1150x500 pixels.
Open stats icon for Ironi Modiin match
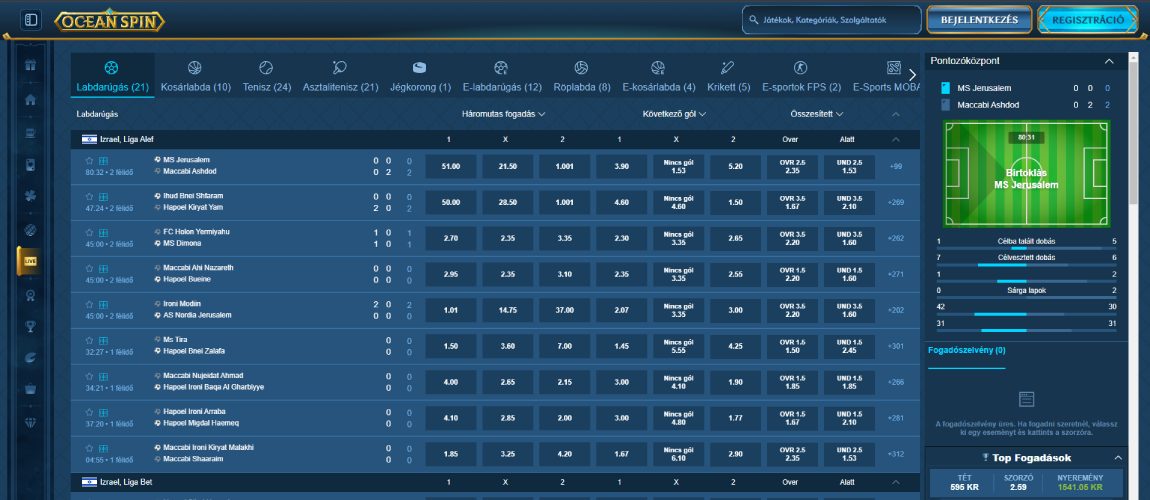pos(103,304)
